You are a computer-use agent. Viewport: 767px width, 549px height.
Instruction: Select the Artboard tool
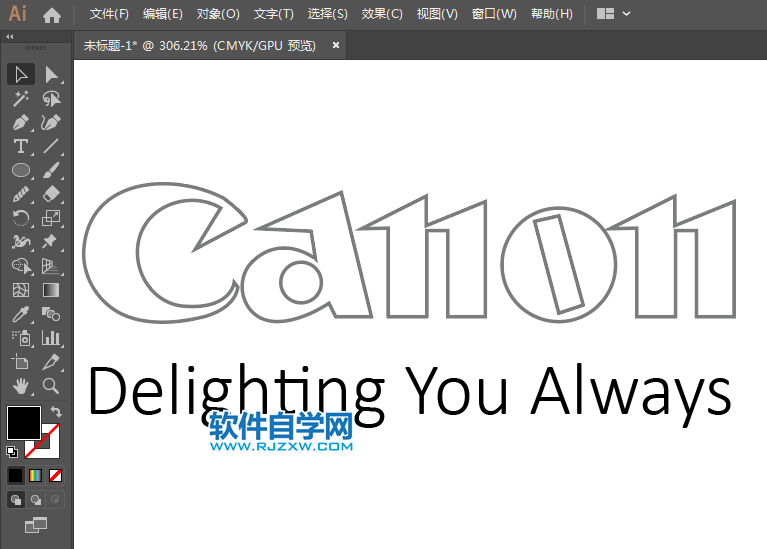(x=21, y=362)
